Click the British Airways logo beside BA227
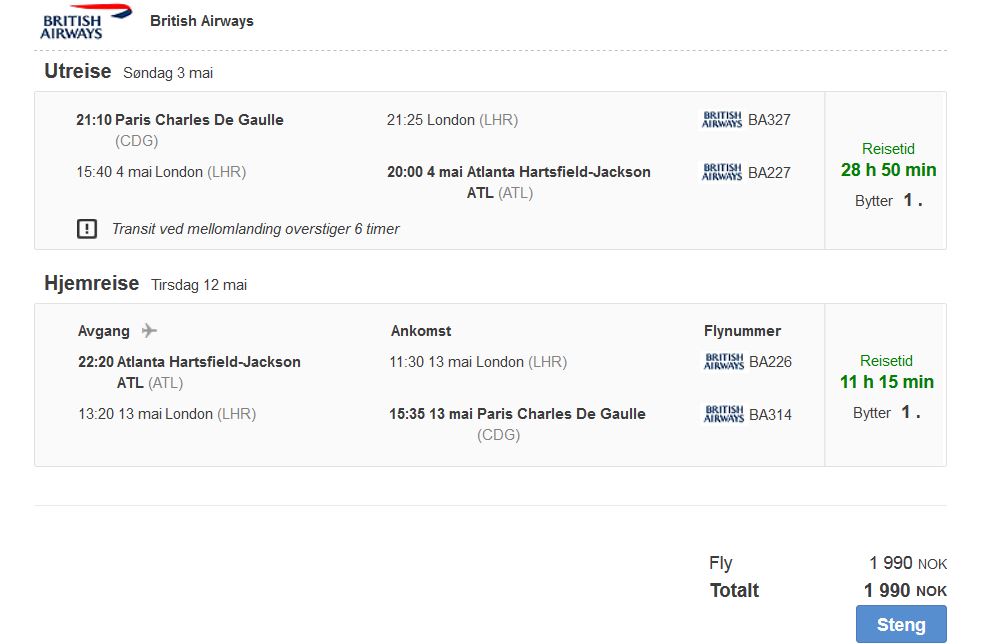Screen dimensions: 1005x644 722,172
